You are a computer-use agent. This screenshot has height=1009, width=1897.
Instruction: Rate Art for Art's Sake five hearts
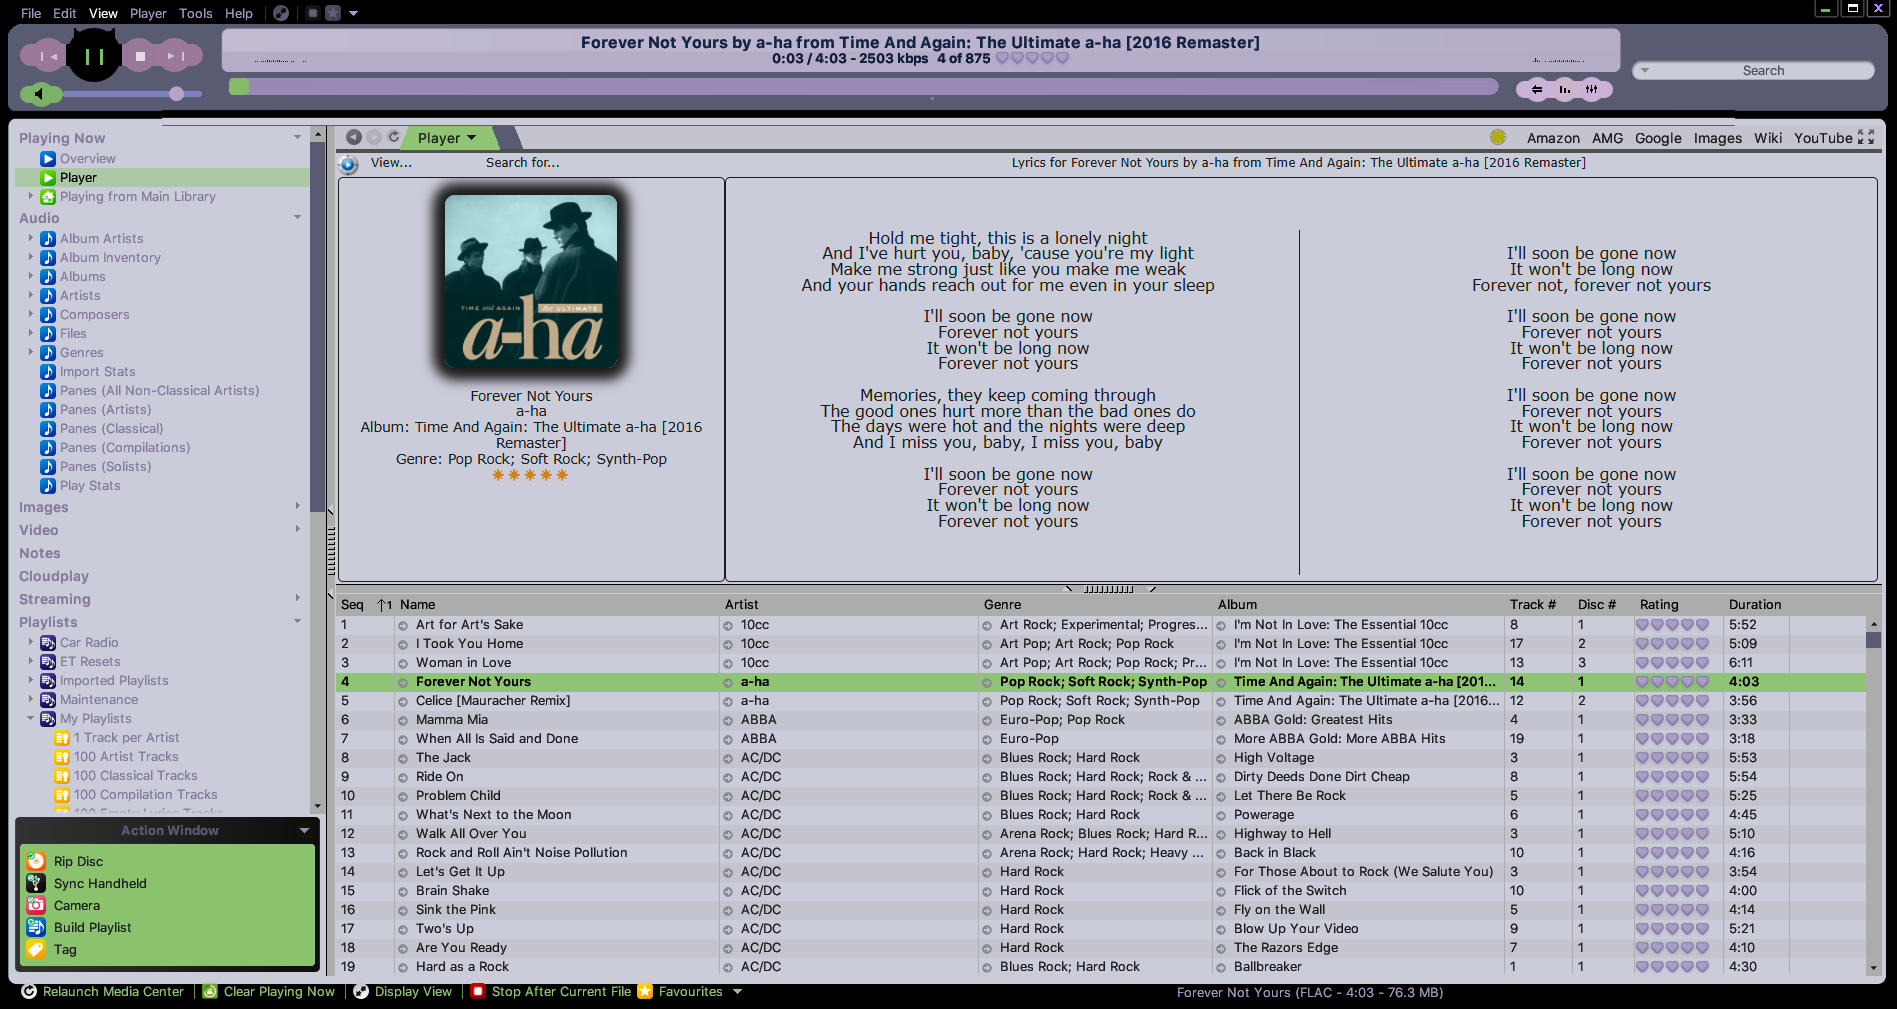(1702, 625)
